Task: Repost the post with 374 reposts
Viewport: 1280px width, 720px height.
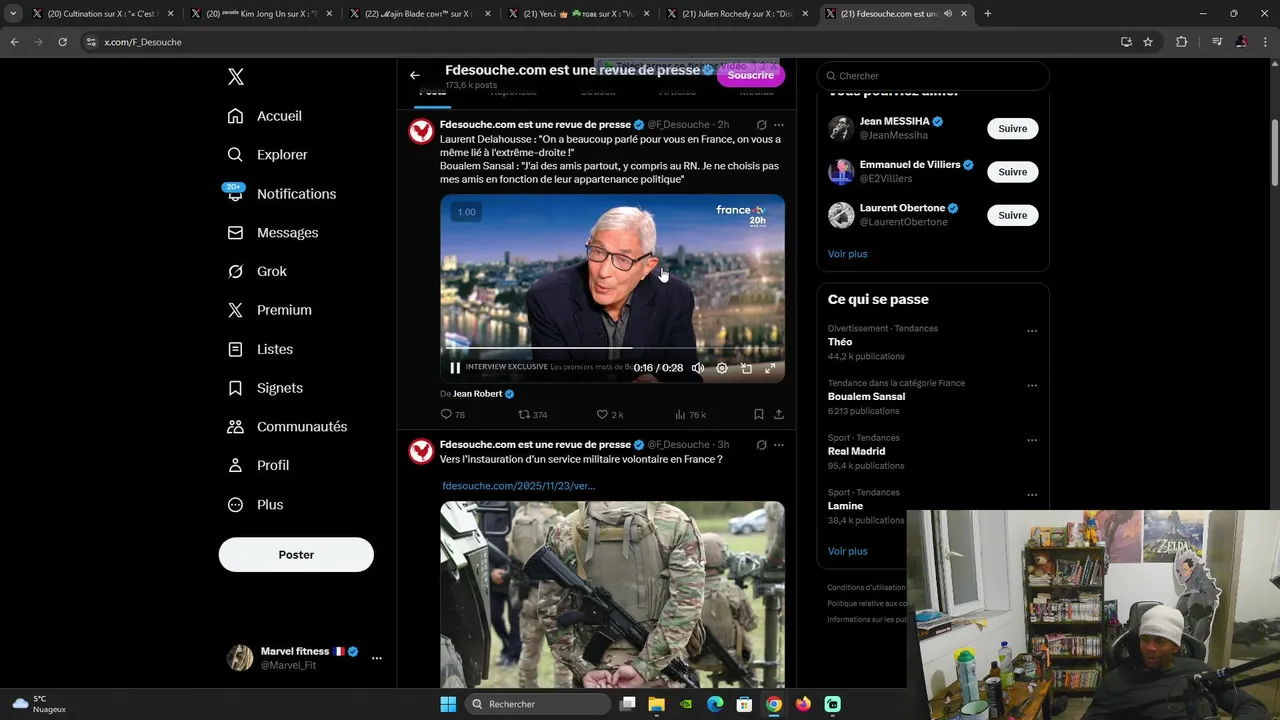Action: (x=532, y=414)
